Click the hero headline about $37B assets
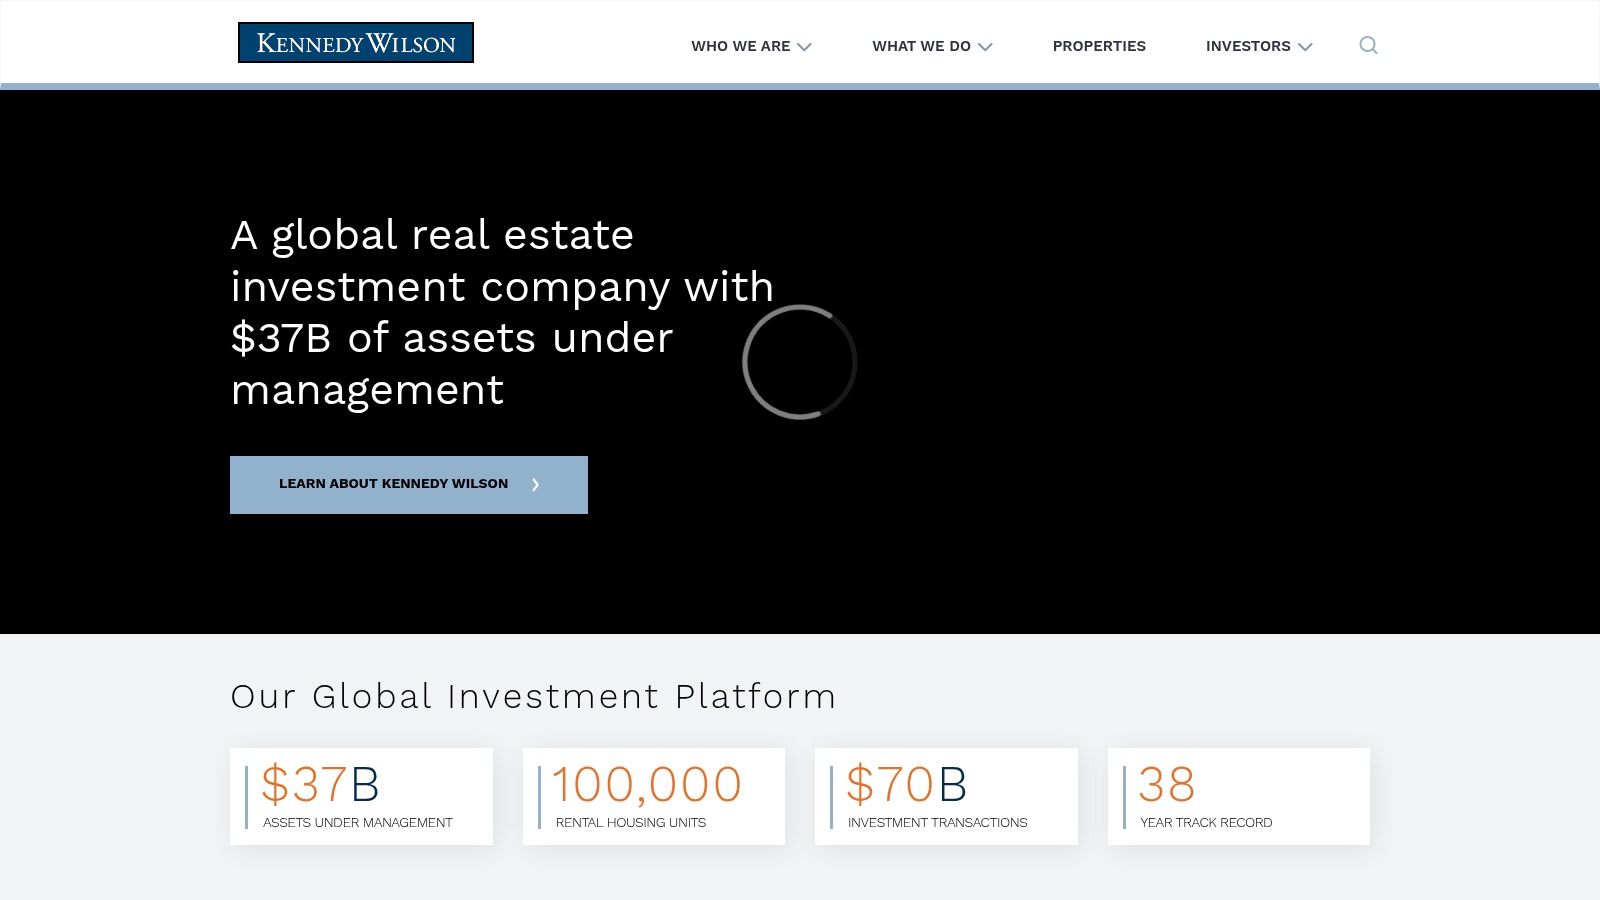Viewport: 1600px width, 900px height. pyautogui.click(x=502, y=312)
